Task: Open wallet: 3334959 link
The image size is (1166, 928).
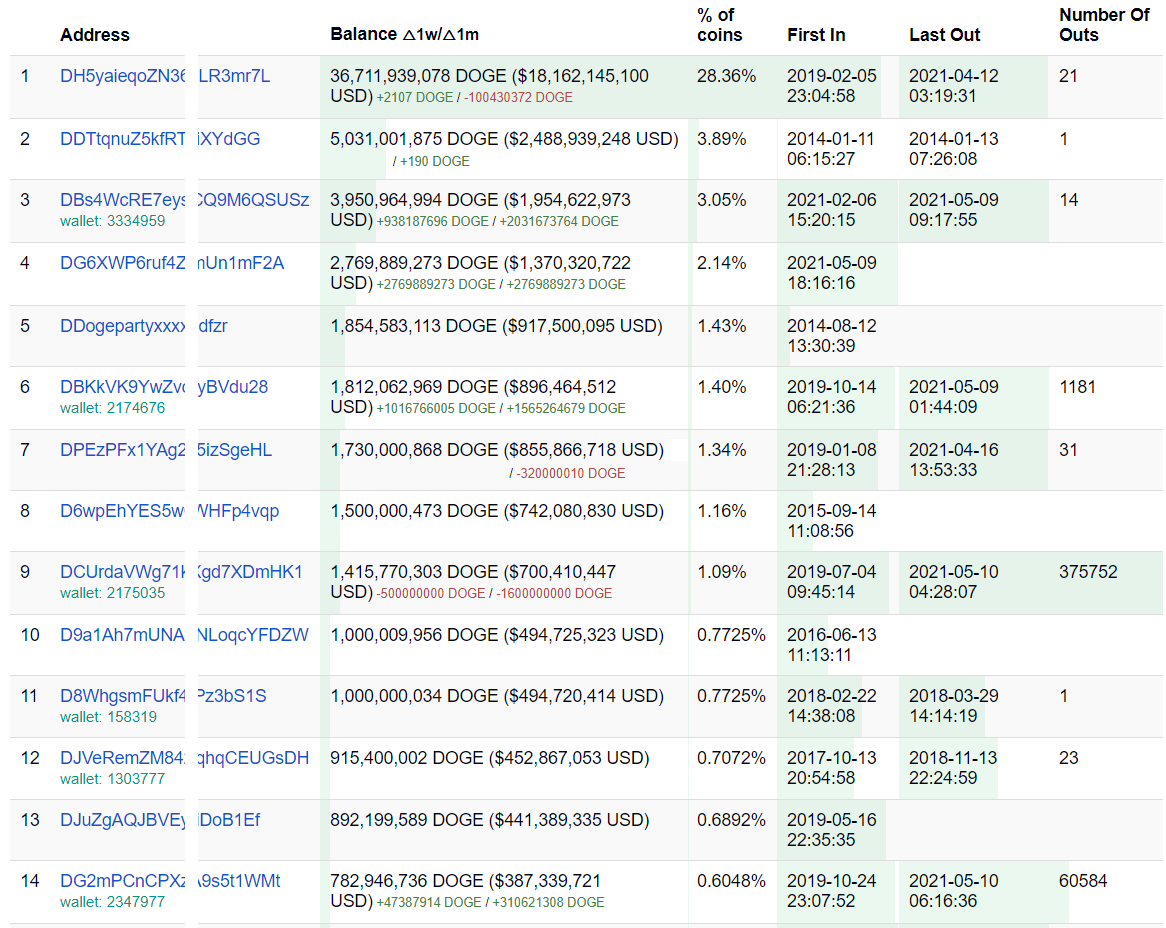Action: click(112, 221)
